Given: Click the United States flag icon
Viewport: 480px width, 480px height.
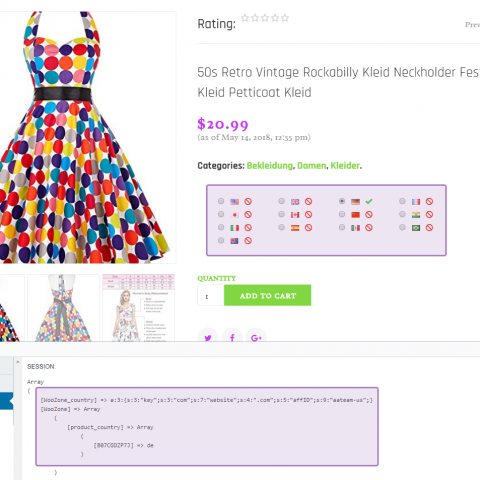Looking at the screenshot, I should [x=234, y=202].
